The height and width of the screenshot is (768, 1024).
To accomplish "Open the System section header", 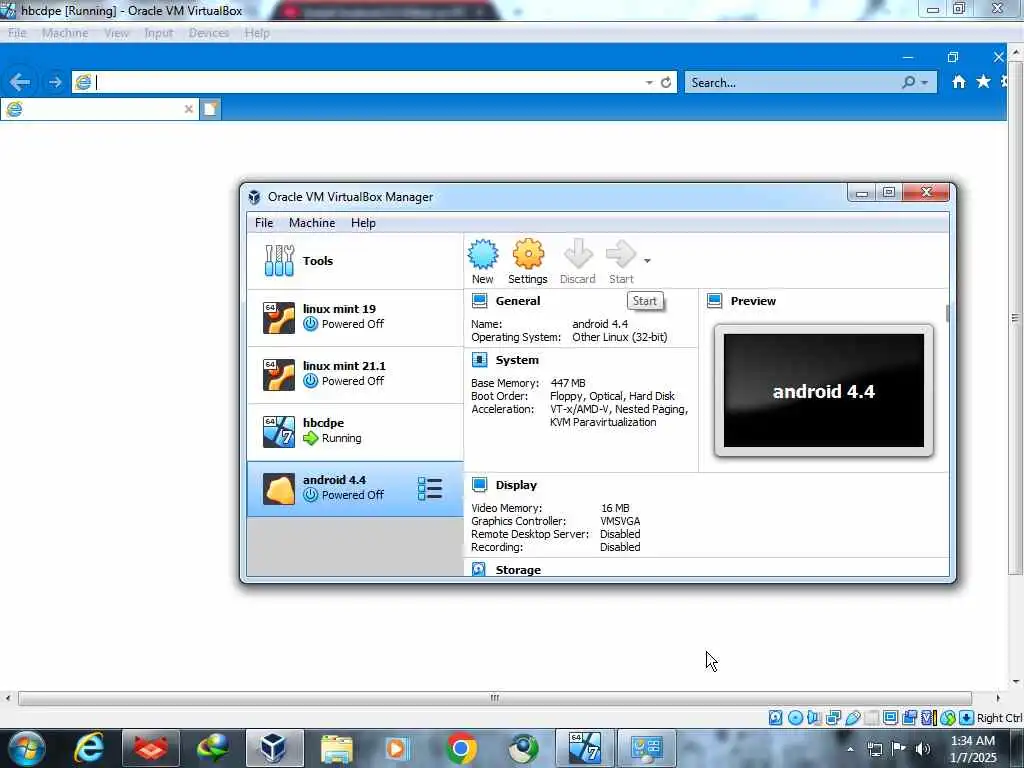I will point(517,360).
